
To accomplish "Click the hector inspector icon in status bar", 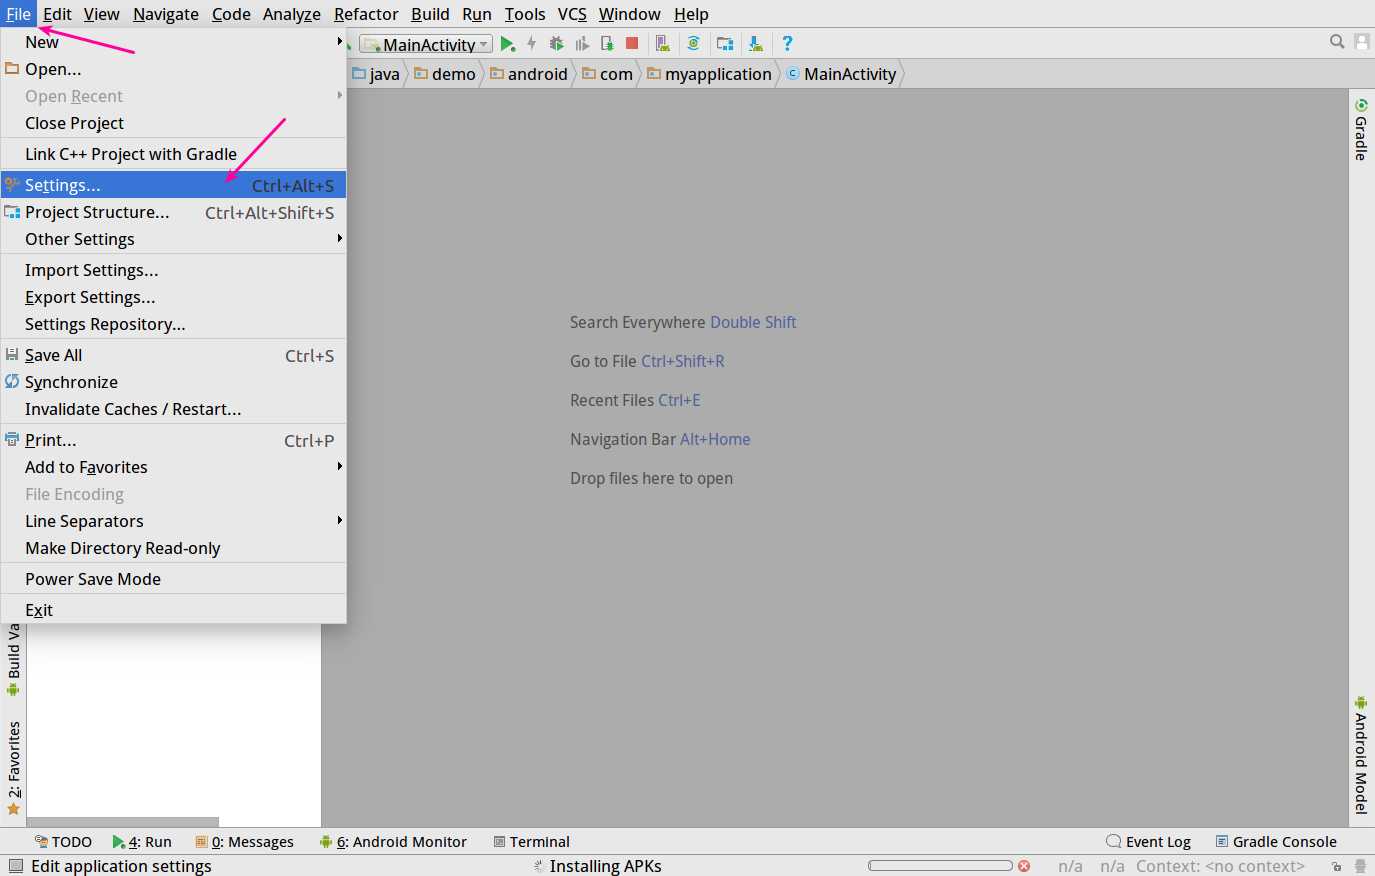I will [1360, 866].
